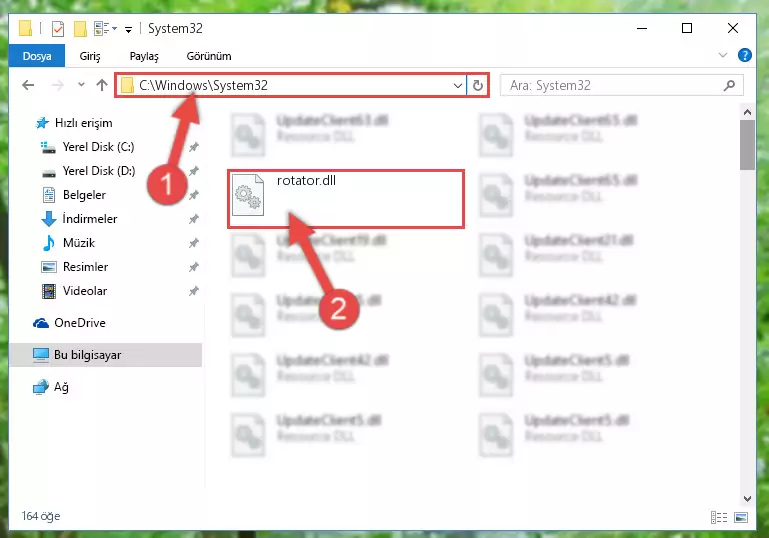Open the blue help icon
The height and width of the screenshot is (538, 769).
744,55
